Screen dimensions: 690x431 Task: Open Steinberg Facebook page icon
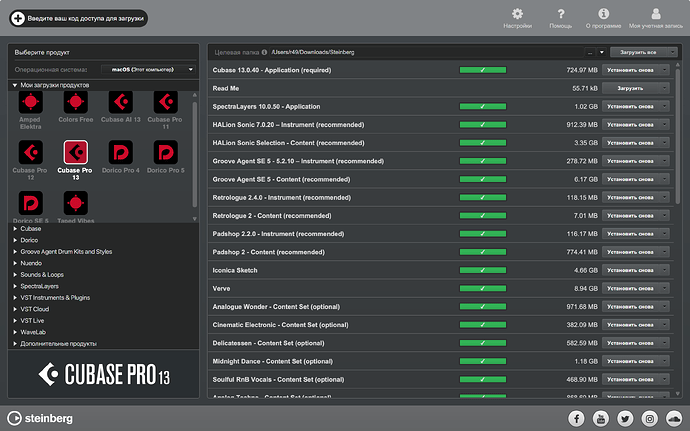click(576, 418)
